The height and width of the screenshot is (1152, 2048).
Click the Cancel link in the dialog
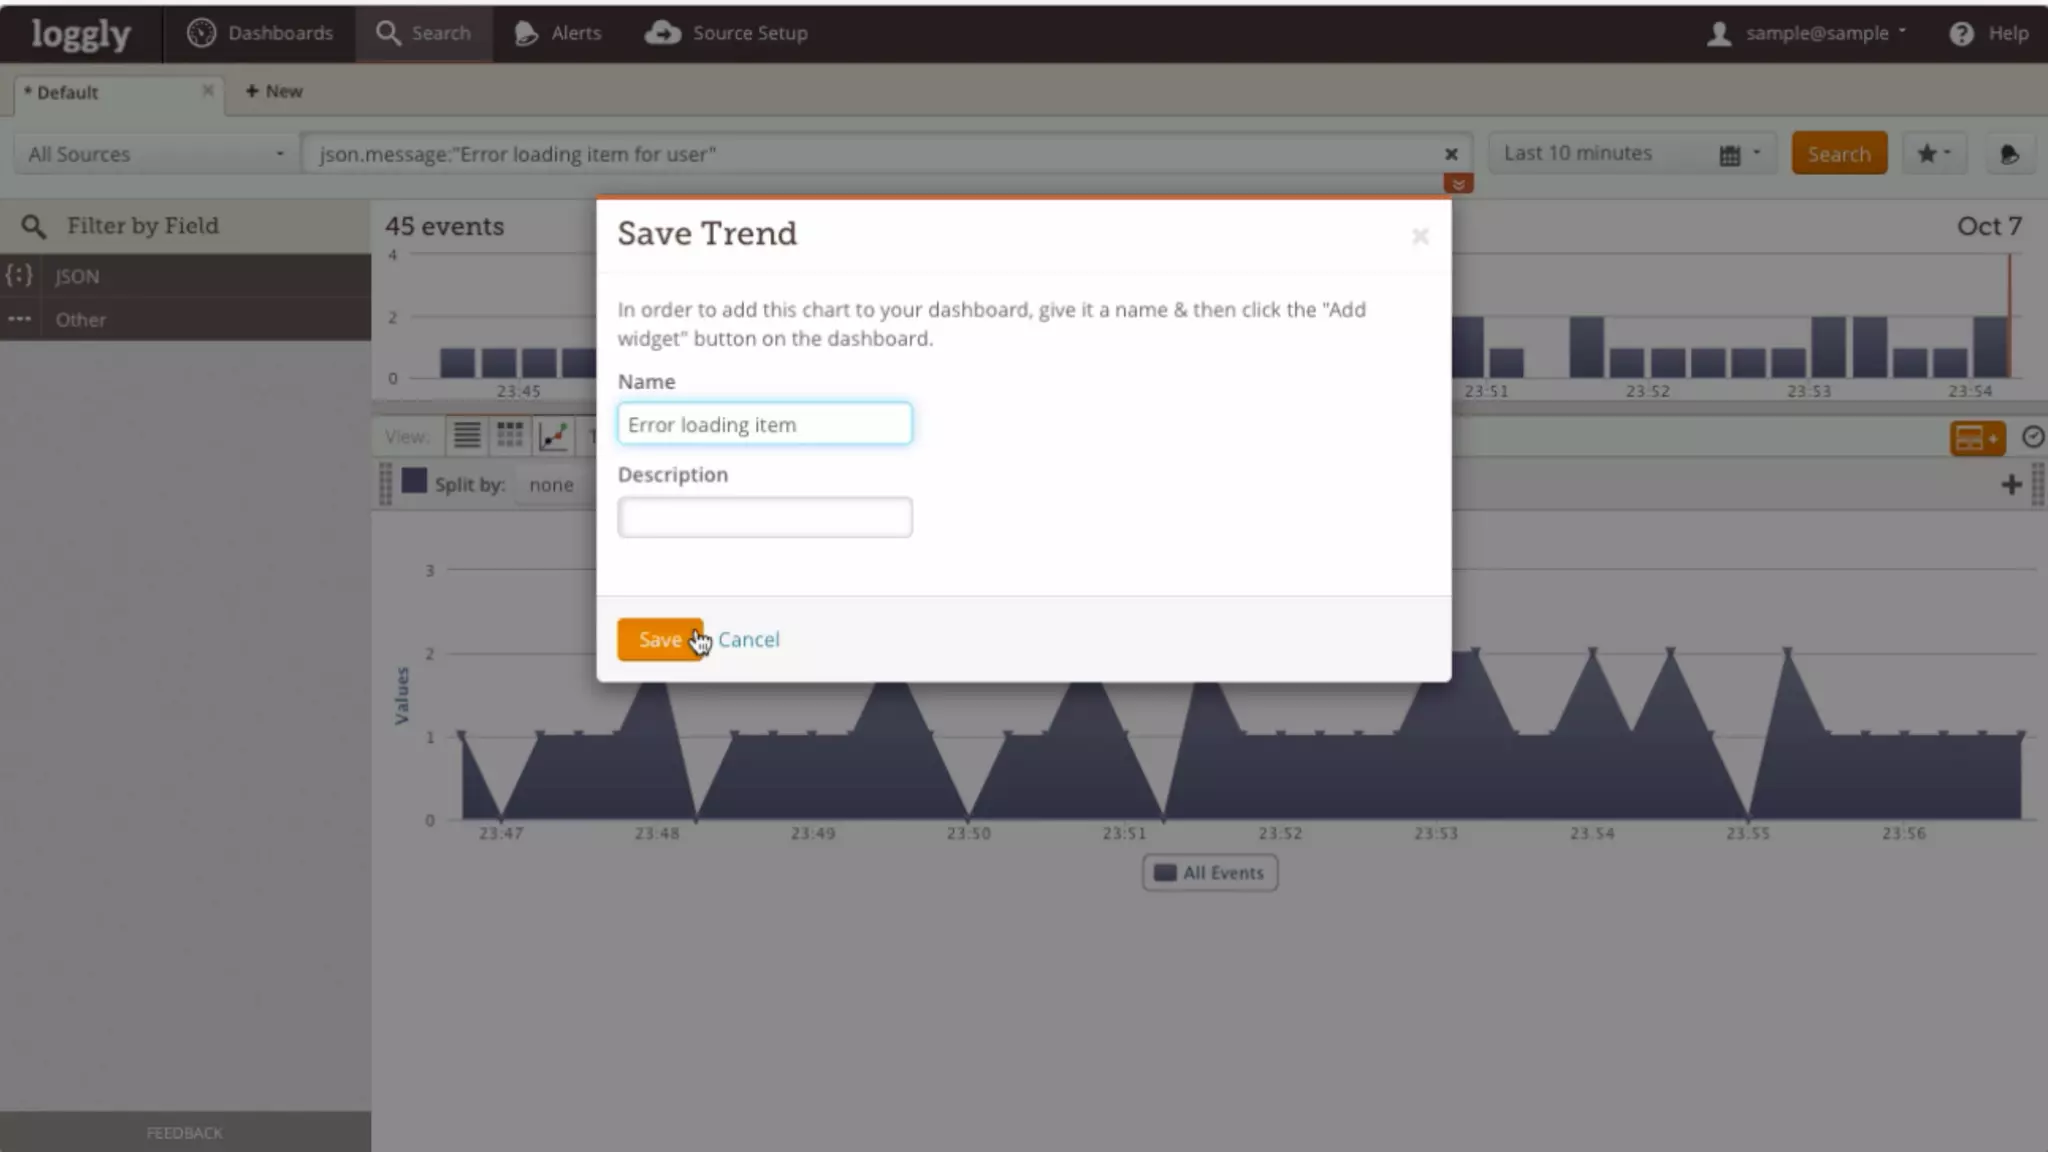748,639
